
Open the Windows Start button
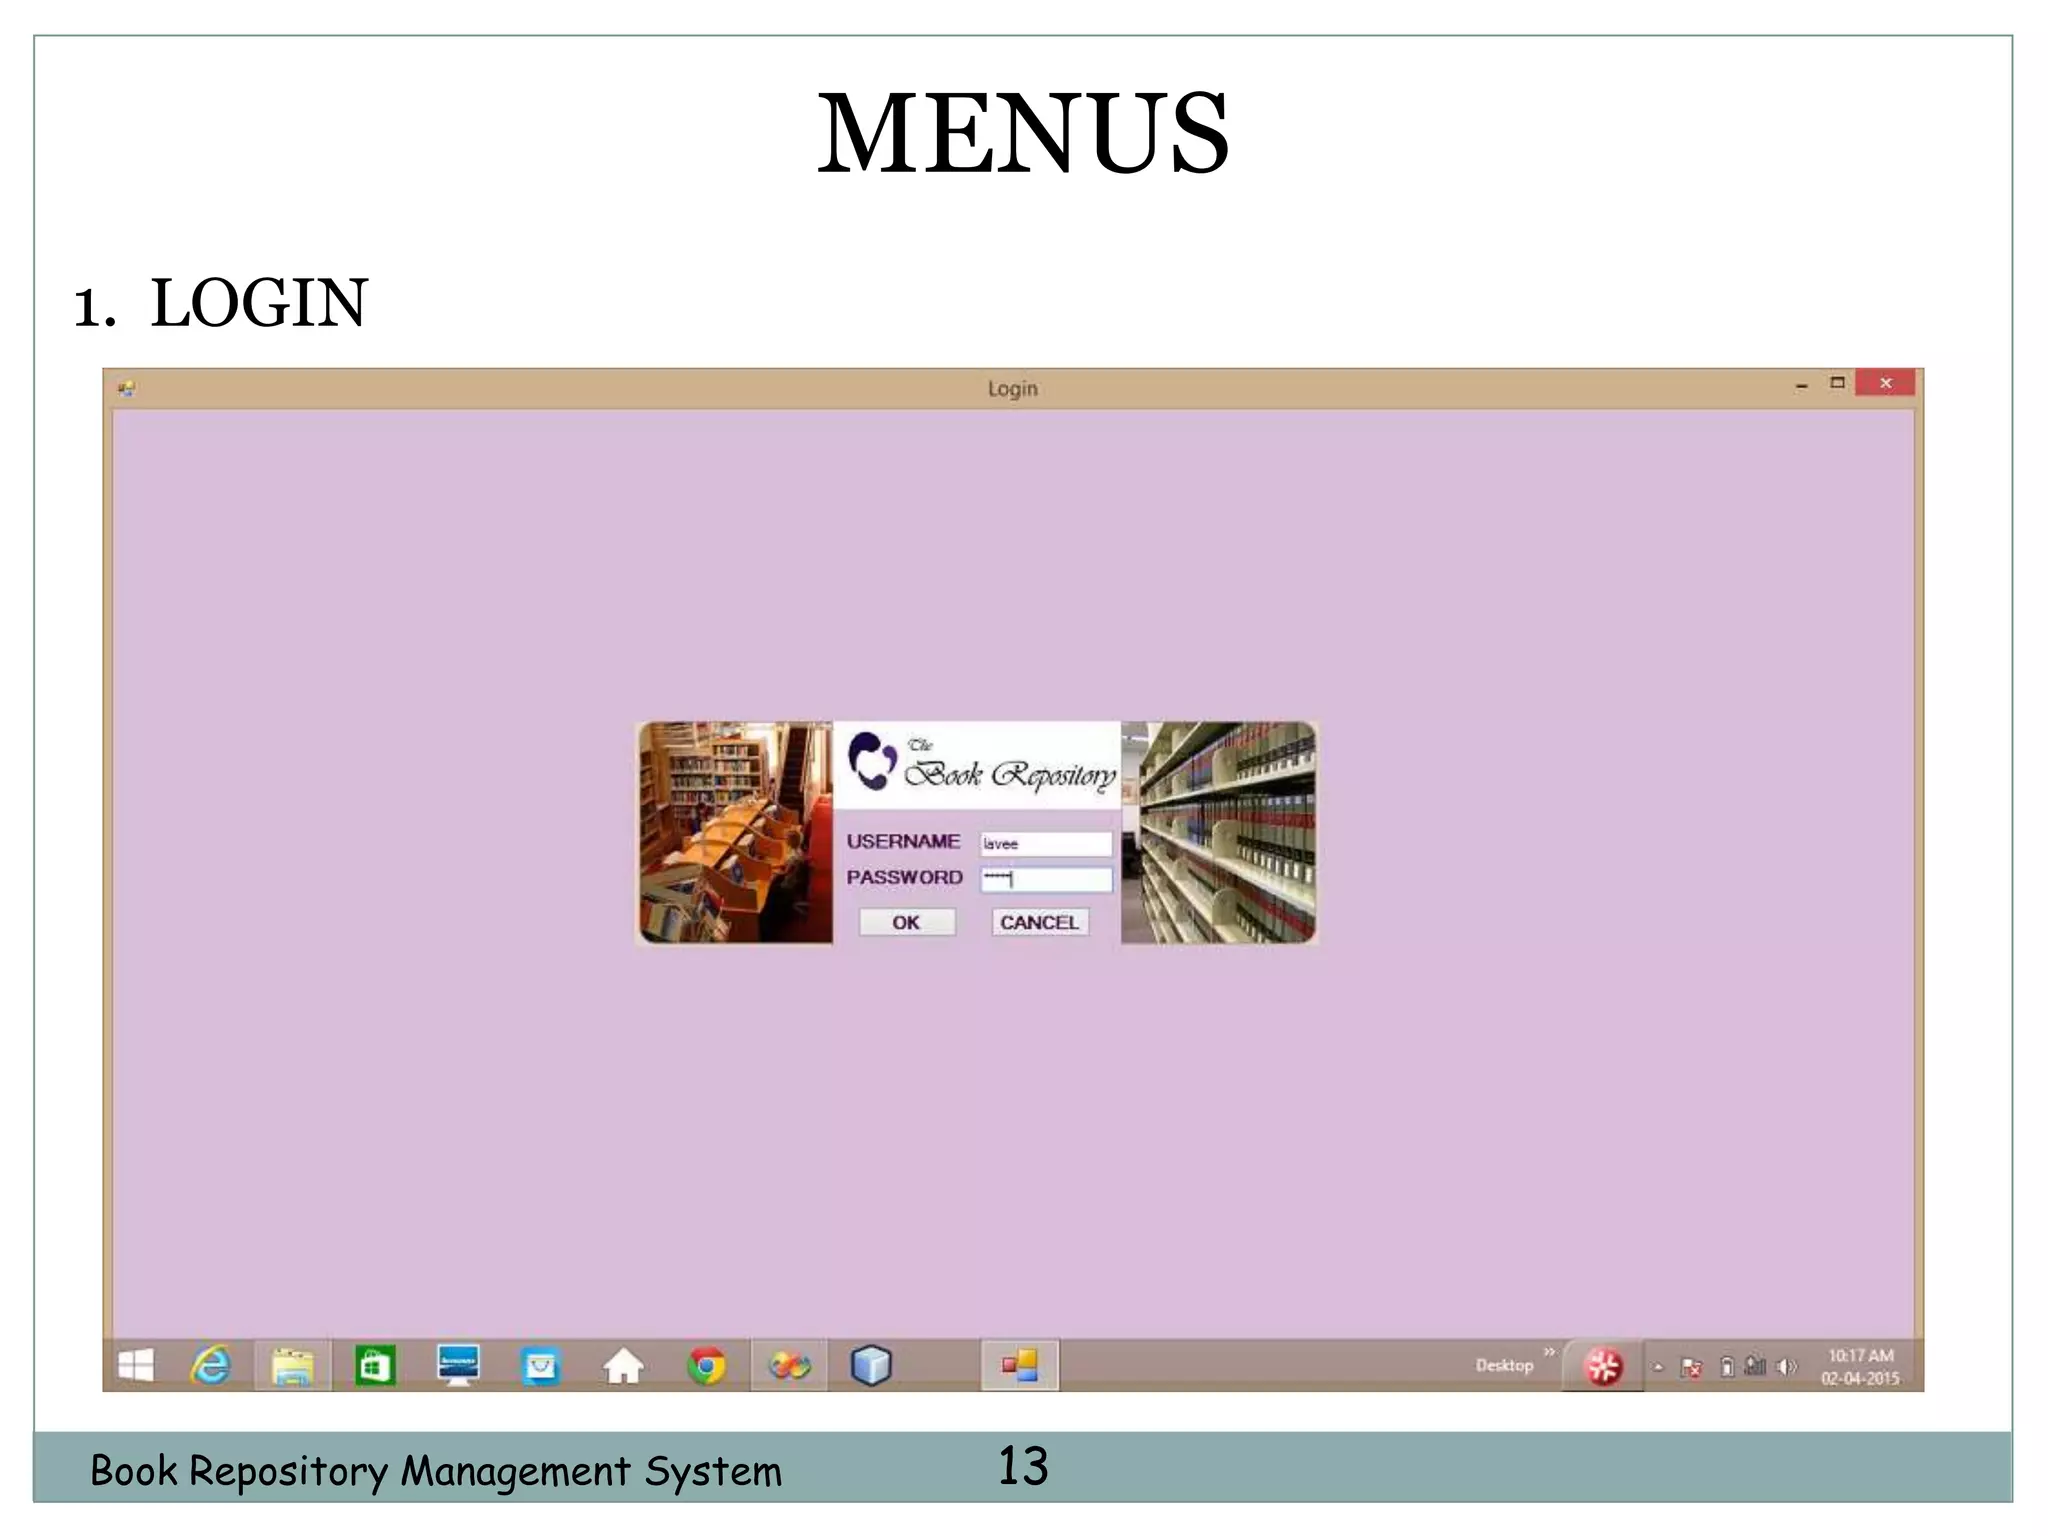tap(136, 1366)
